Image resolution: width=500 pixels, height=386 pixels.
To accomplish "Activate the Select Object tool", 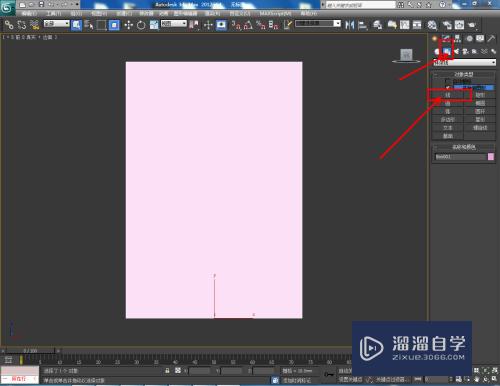I will [76, 25].
